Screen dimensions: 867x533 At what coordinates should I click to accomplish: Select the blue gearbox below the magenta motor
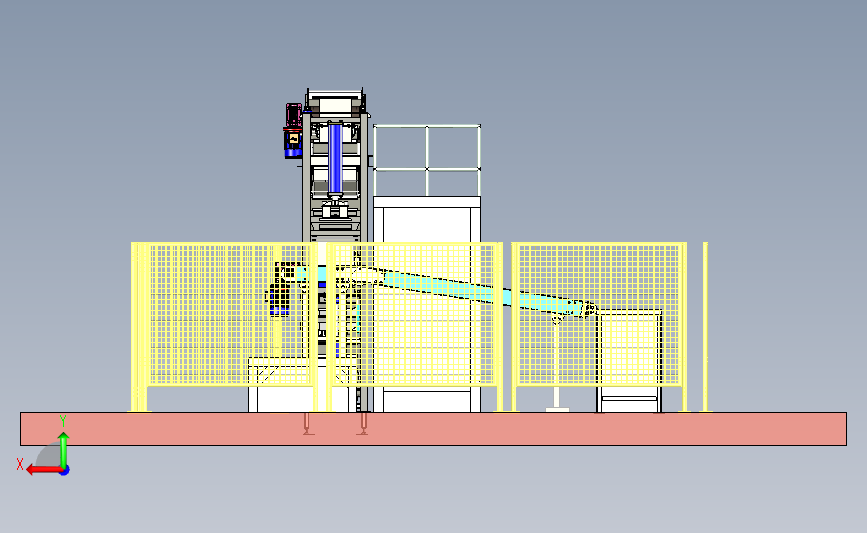click(293, 144)
